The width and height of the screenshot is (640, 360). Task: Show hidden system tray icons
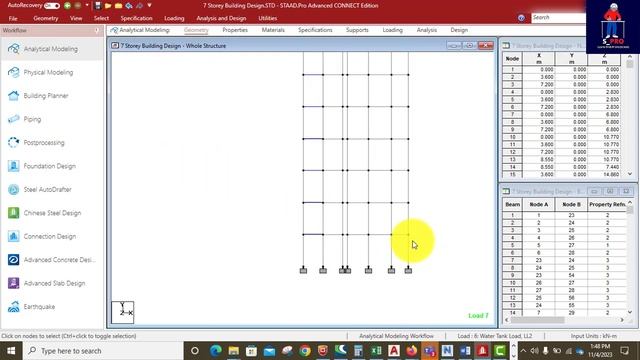[x=523, y=351]
